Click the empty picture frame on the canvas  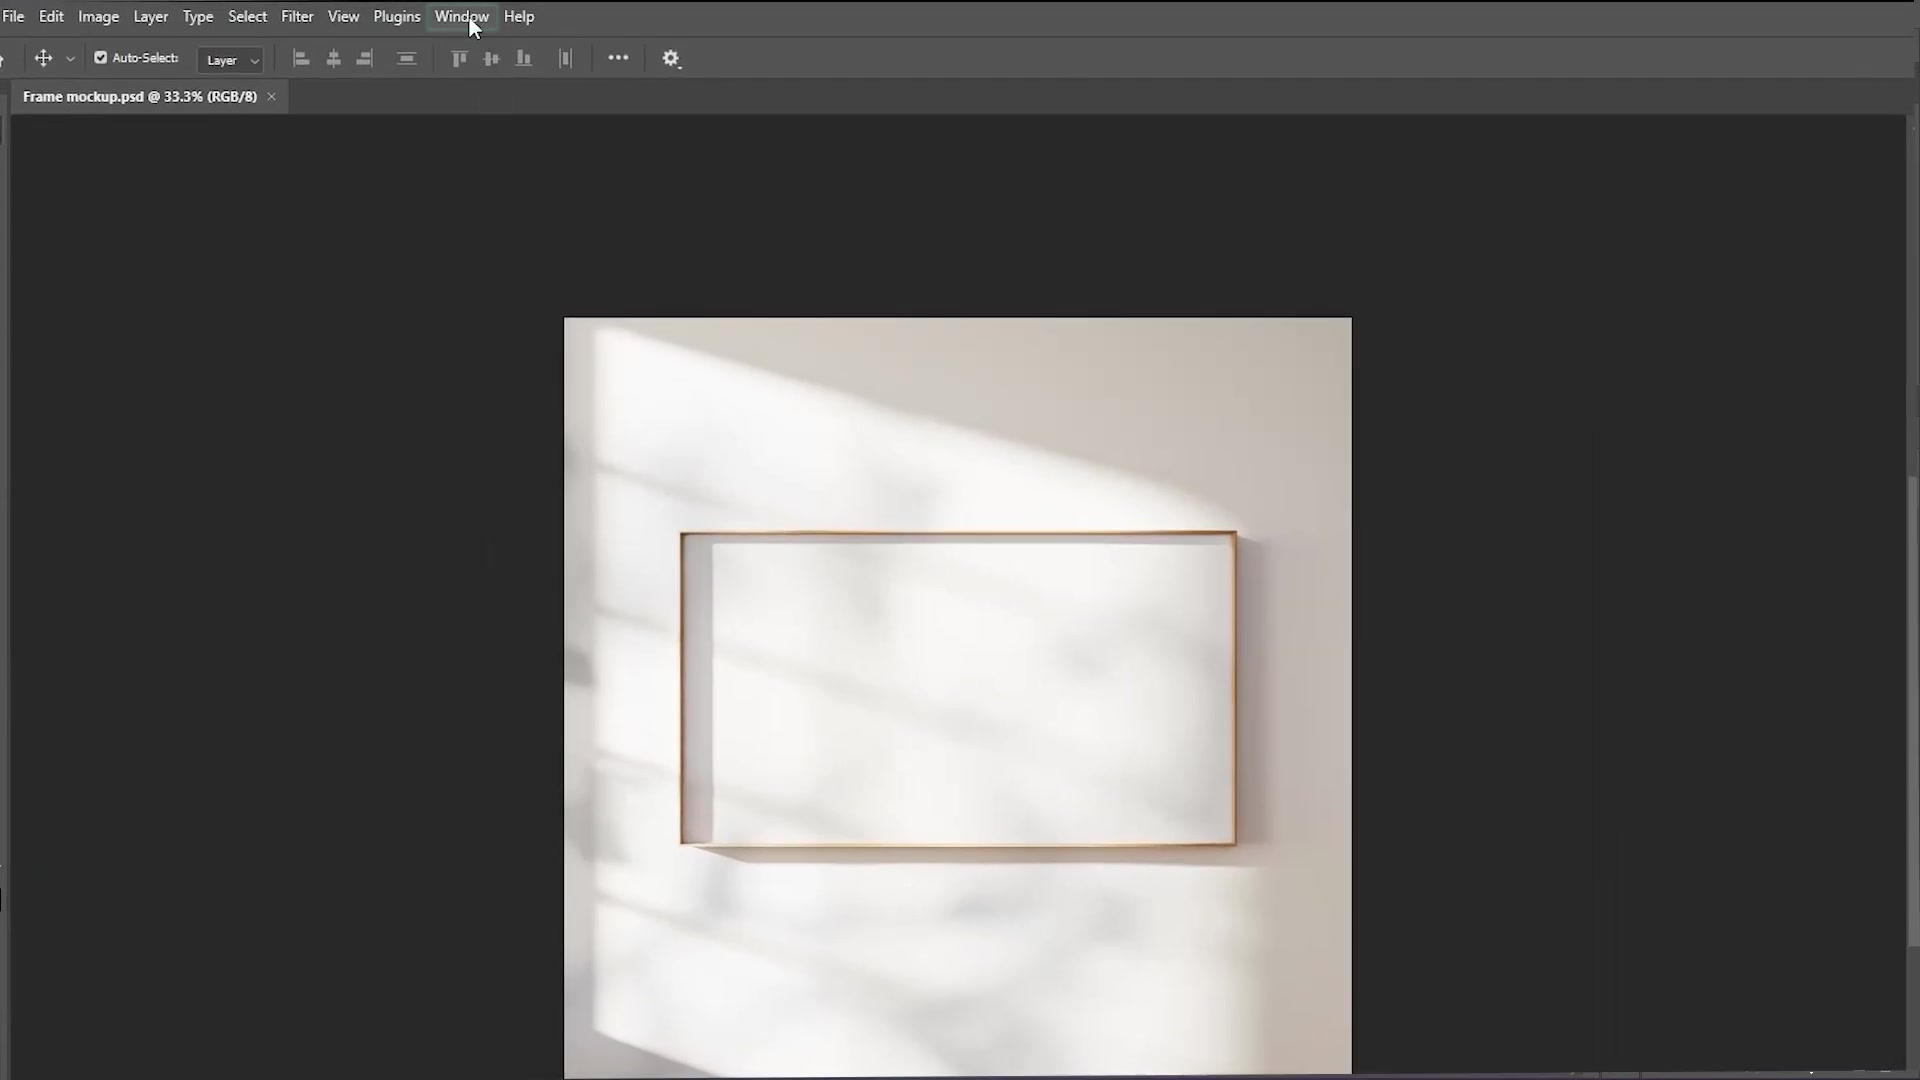click(957, 688)
